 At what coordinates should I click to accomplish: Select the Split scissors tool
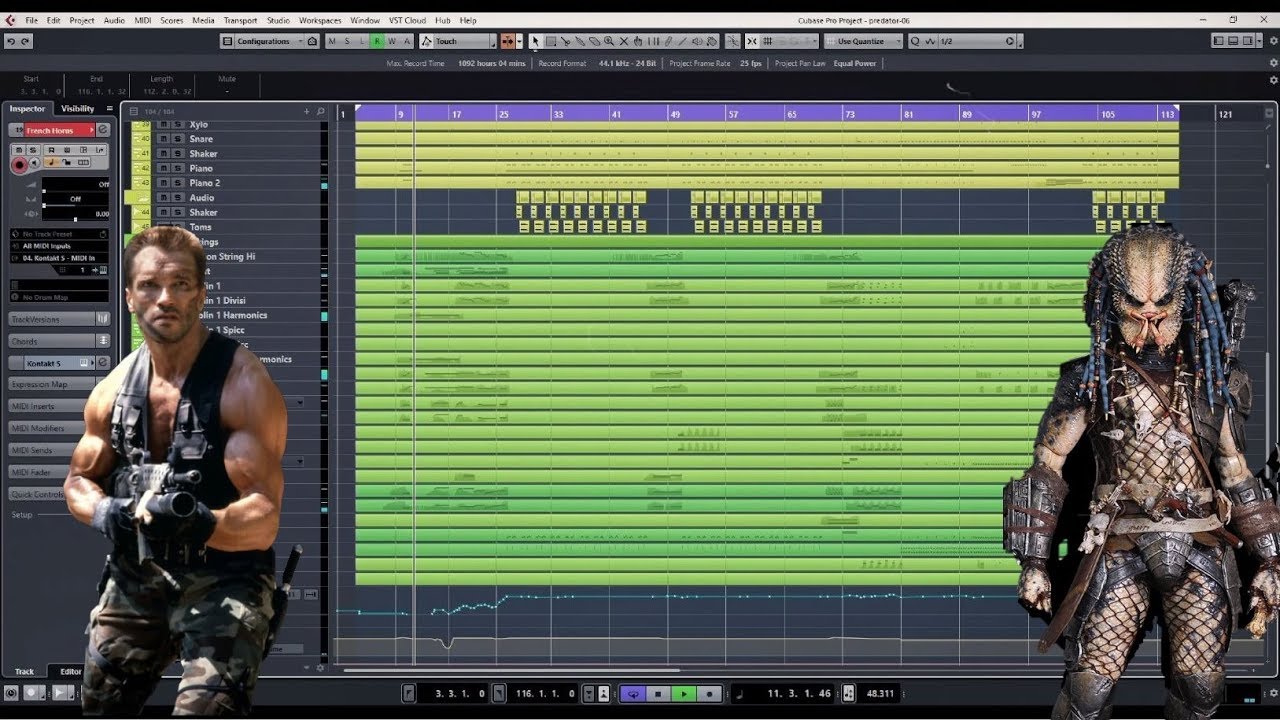(x=565, y=41)
